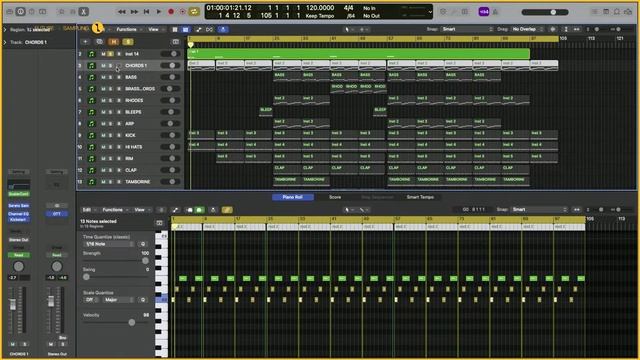The height and width of the screenshot is (360, 640).
Task: Open the Note Pad icon
Action: [x=606, y=12]
